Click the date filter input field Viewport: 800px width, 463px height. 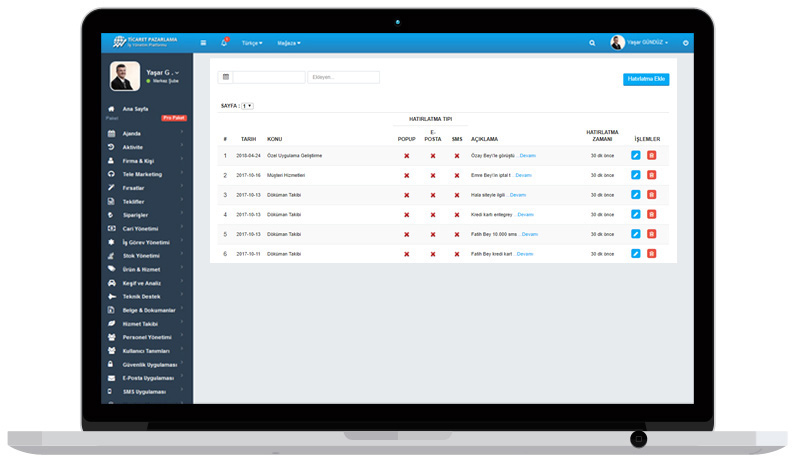269,77
